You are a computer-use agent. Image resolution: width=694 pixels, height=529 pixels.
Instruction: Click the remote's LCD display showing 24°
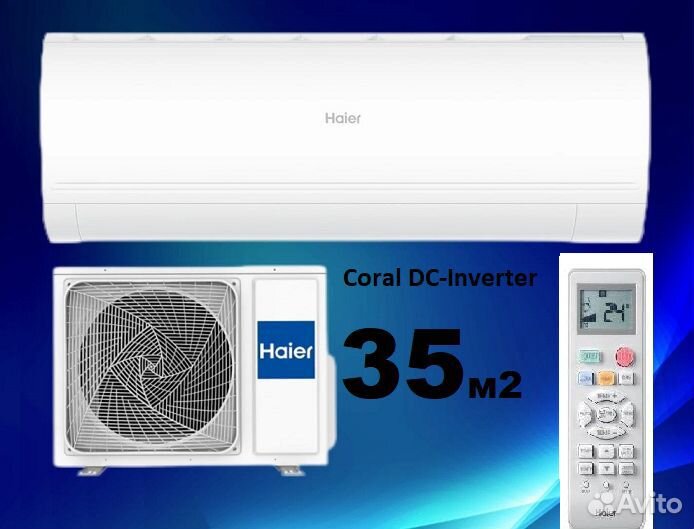tap(606, 309)
